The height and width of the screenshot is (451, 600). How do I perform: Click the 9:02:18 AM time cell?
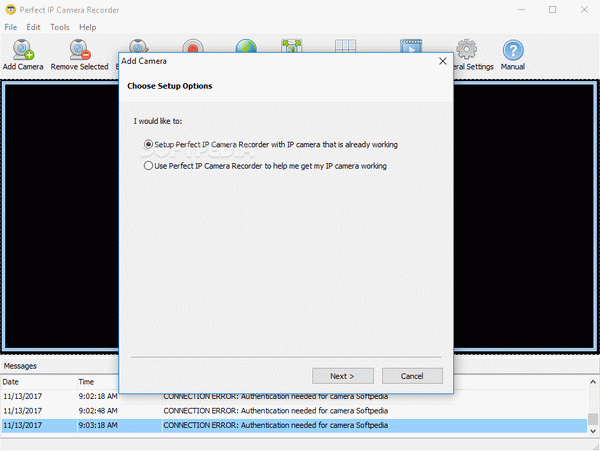tap(98, 396)
